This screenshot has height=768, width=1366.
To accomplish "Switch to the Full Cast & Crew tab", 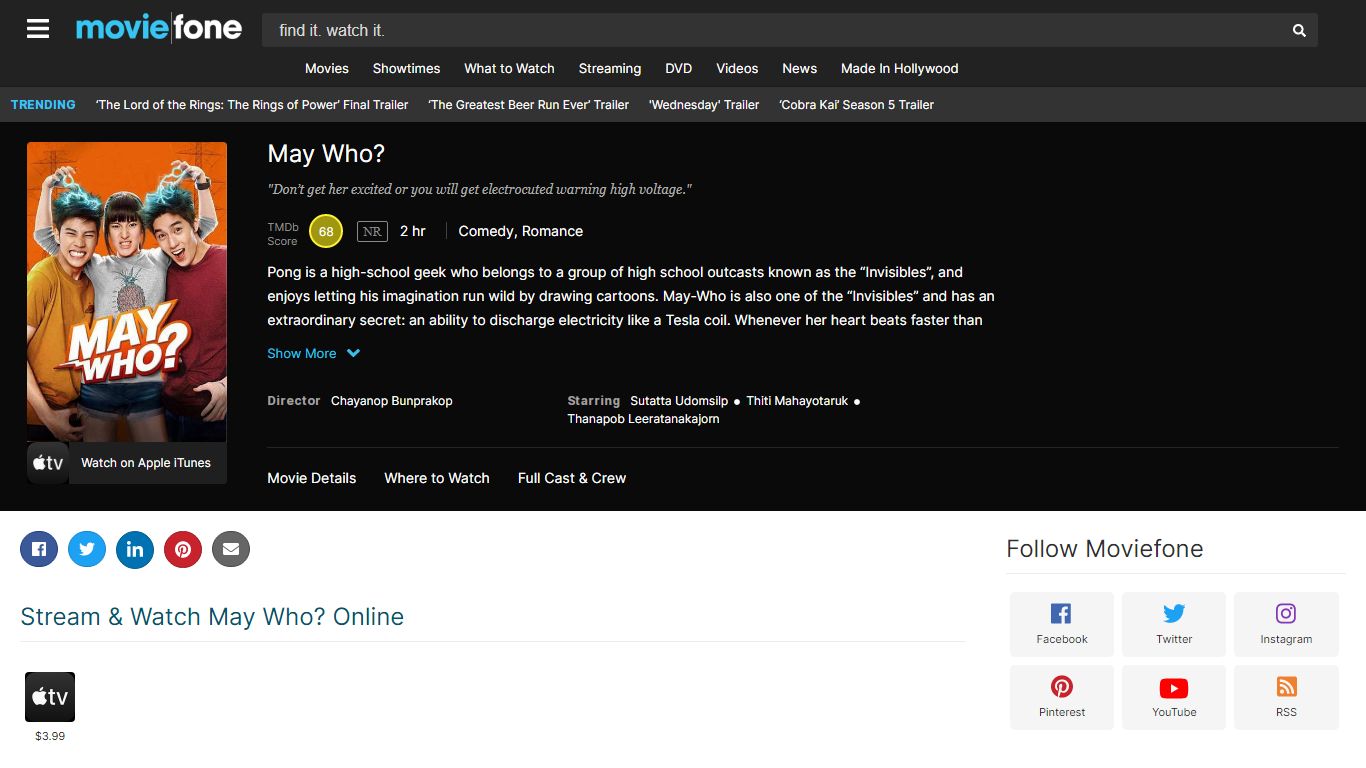I will (572, 478).
